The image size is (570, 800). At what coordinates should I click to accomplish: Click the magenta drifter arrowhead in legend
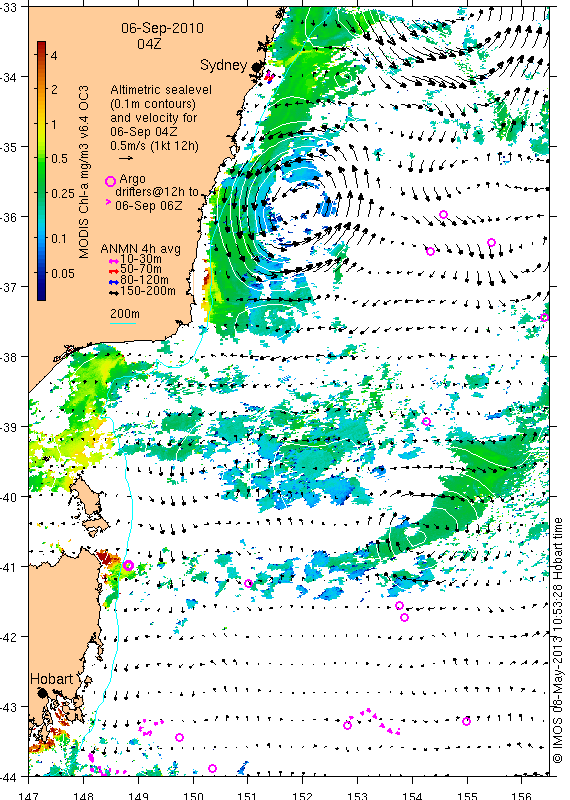(108, 202)
